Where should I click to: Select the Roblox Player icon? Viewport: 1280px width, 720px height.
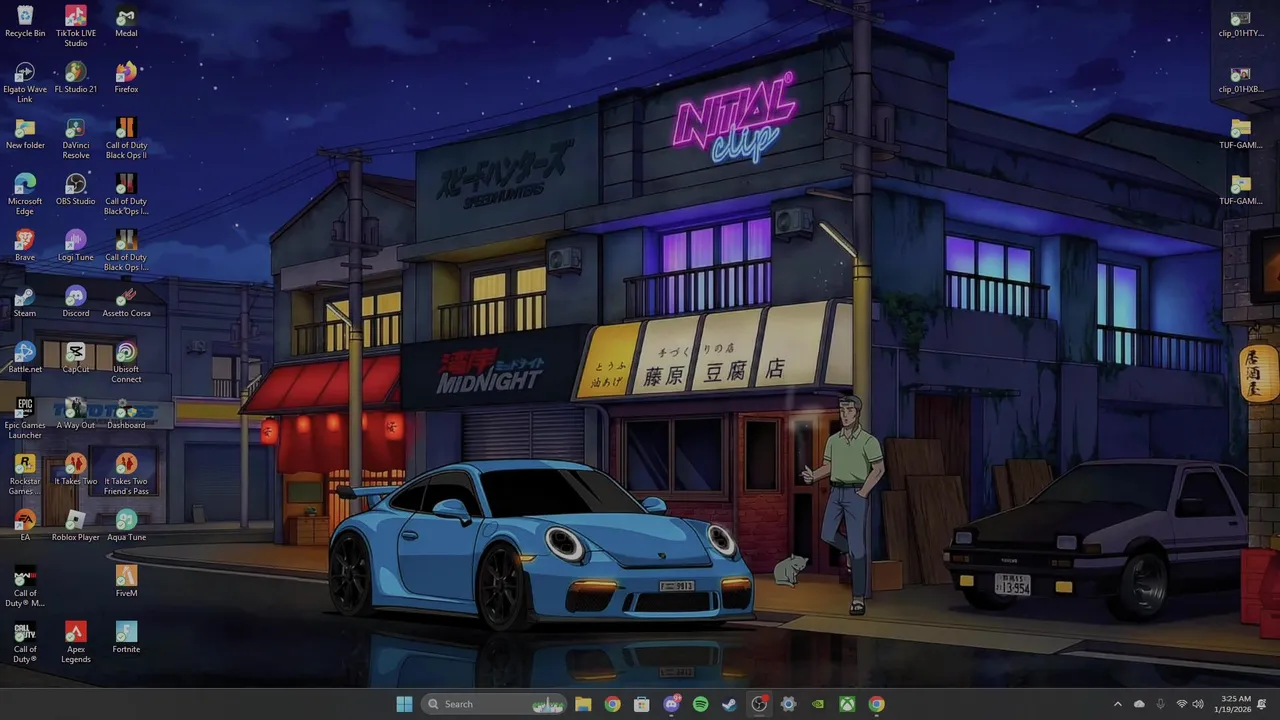[76, 526]
